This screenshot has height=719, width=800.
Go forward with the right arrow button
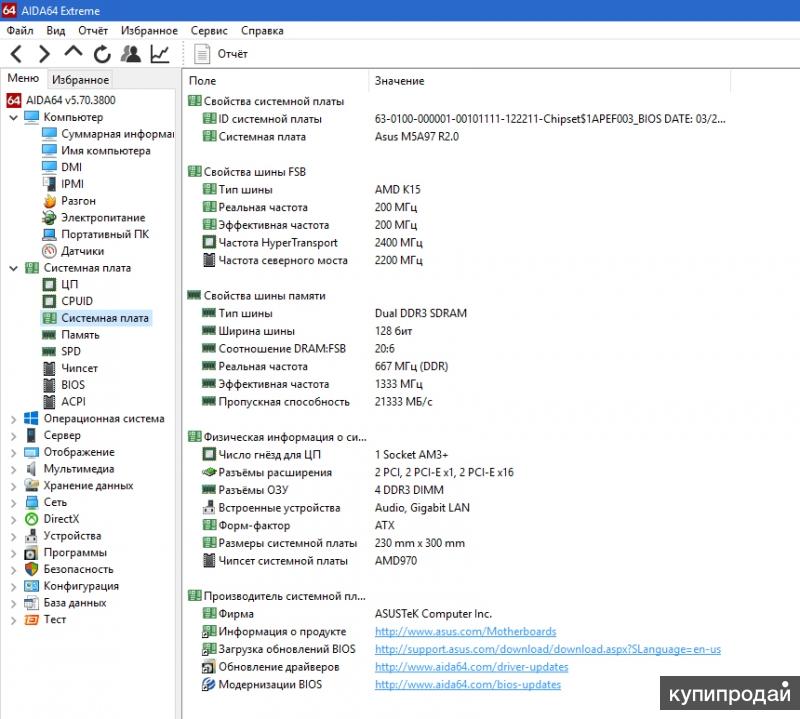45,54
